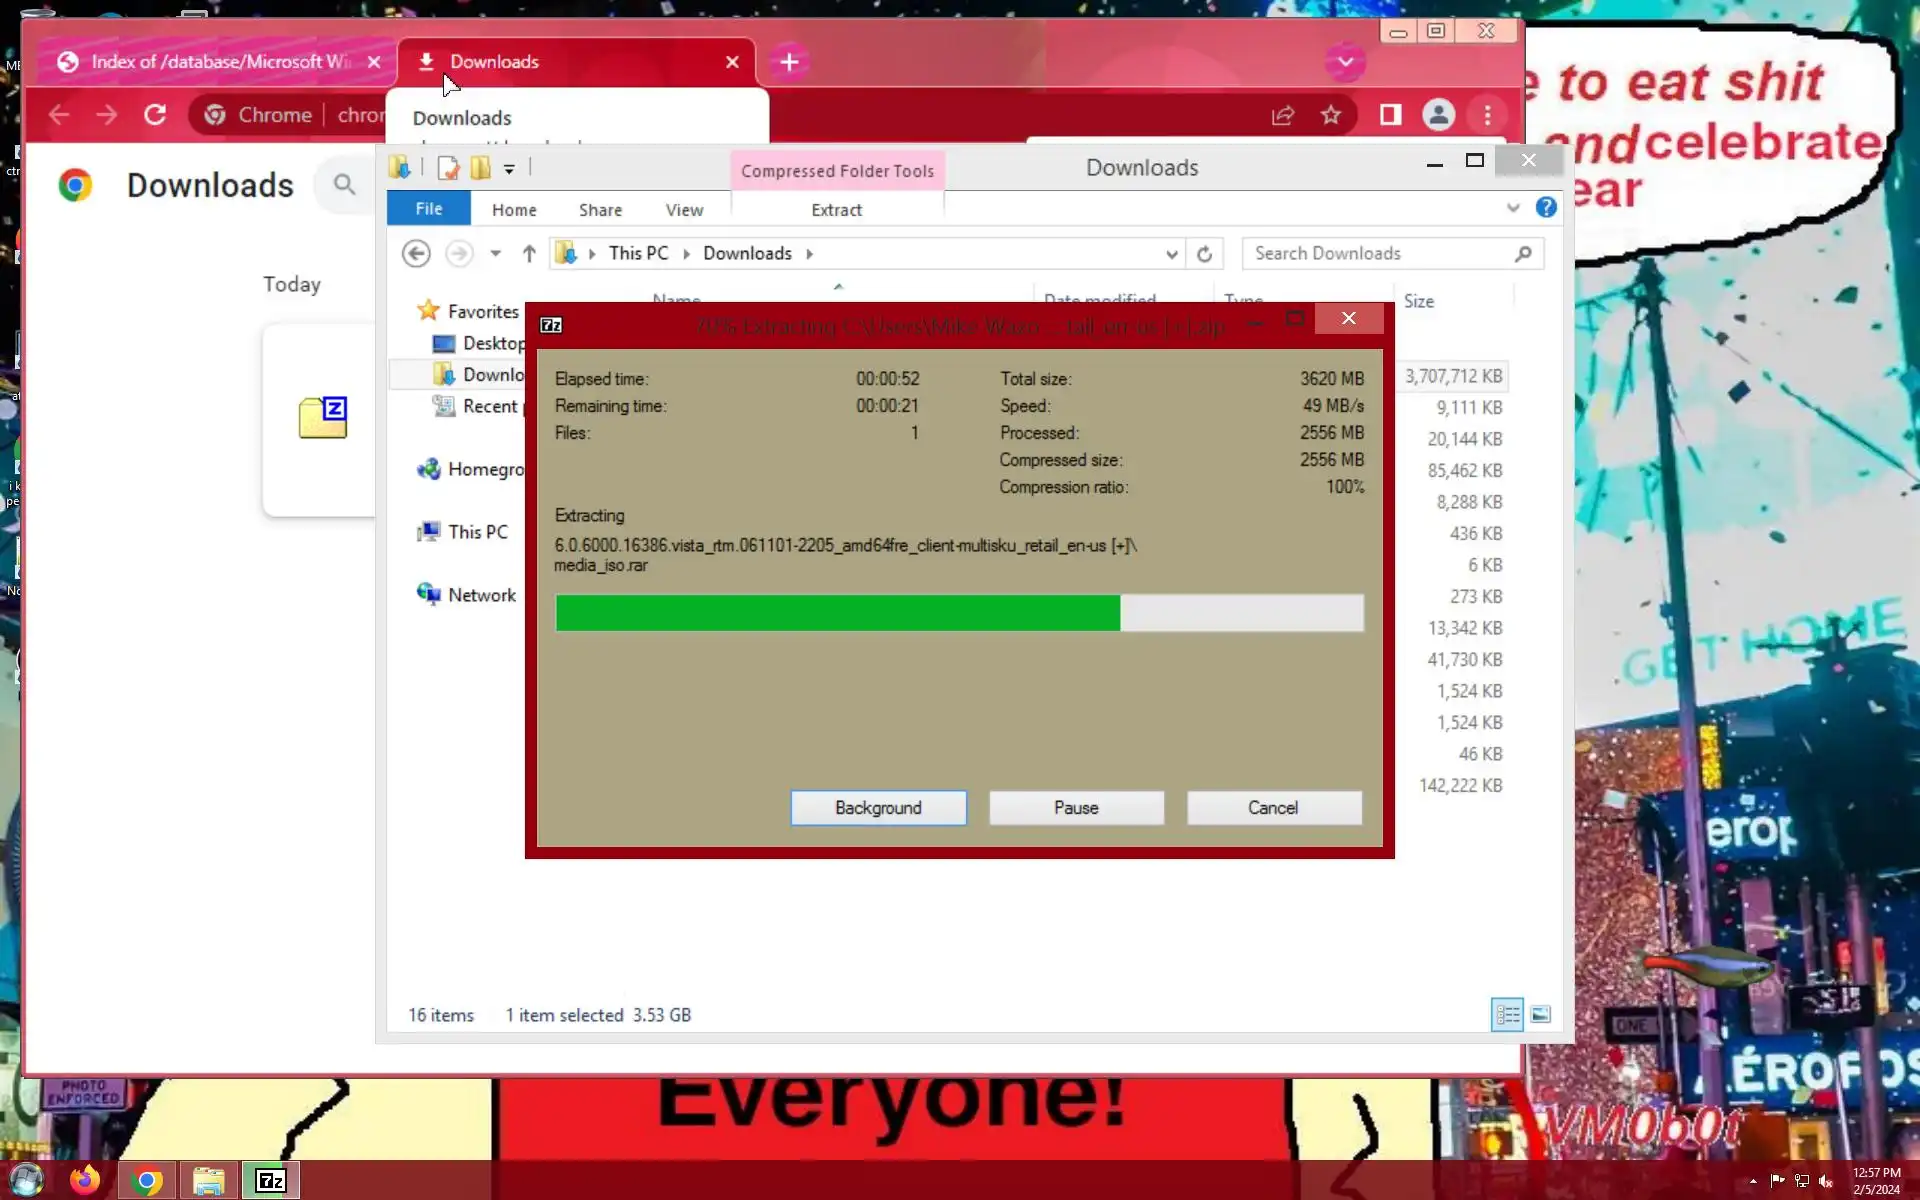Cancel the extraction process
The height and width of the screenshot is (1200, 1920).
pyautogui.click(x=1273, y=808)
